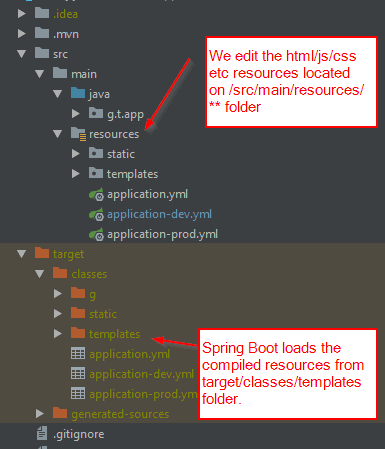Expand the .idea folder arrow
Screen dimensions: 385x449
point(22,14)
